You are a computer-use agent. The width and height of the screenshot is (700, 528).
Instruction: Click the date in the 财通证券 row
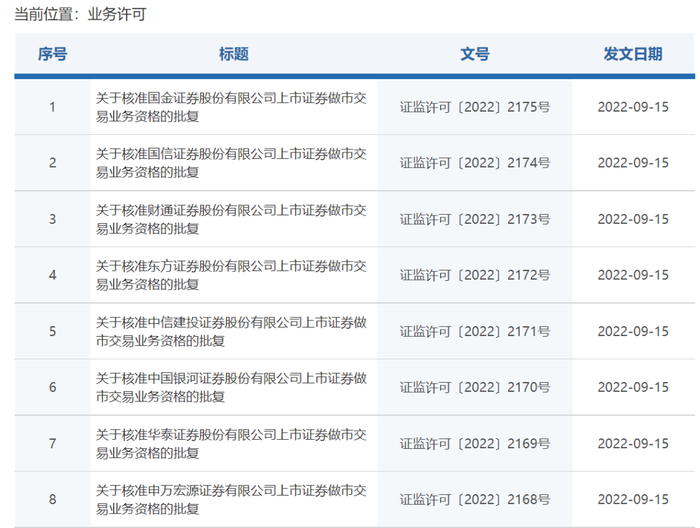633,219
